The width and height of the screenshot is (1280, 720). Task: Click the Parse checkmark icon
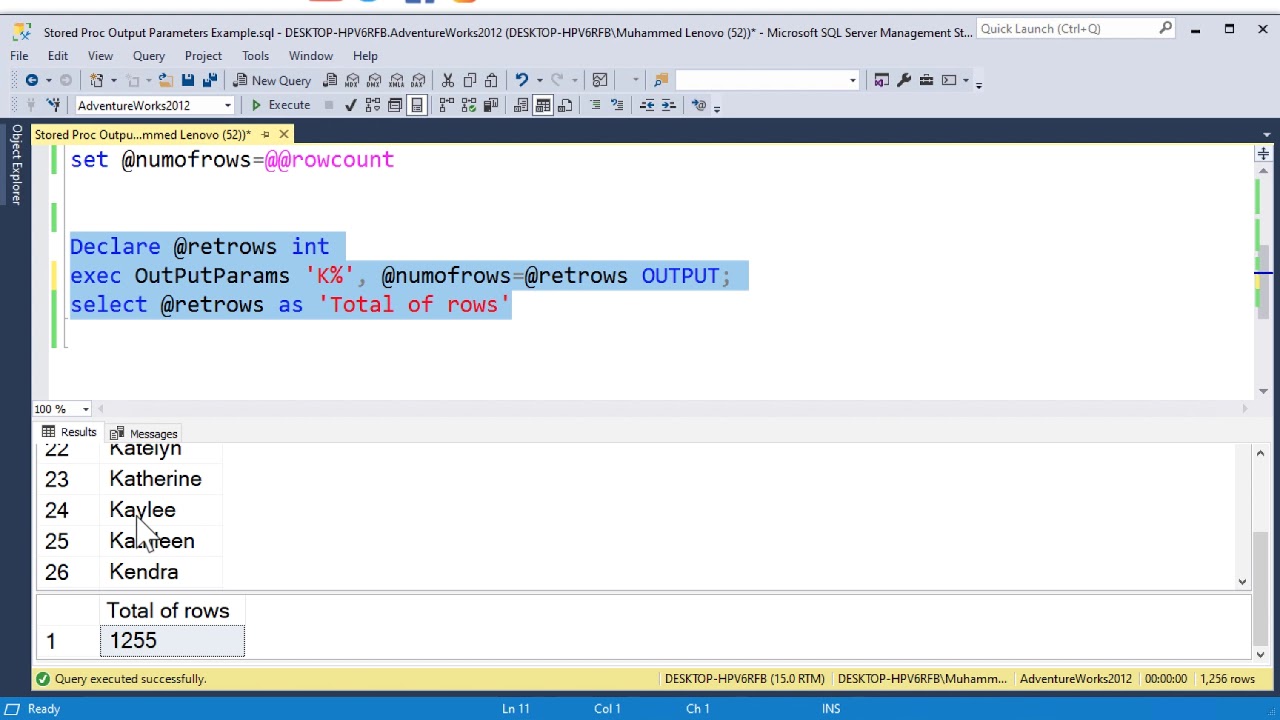(350, 105)
